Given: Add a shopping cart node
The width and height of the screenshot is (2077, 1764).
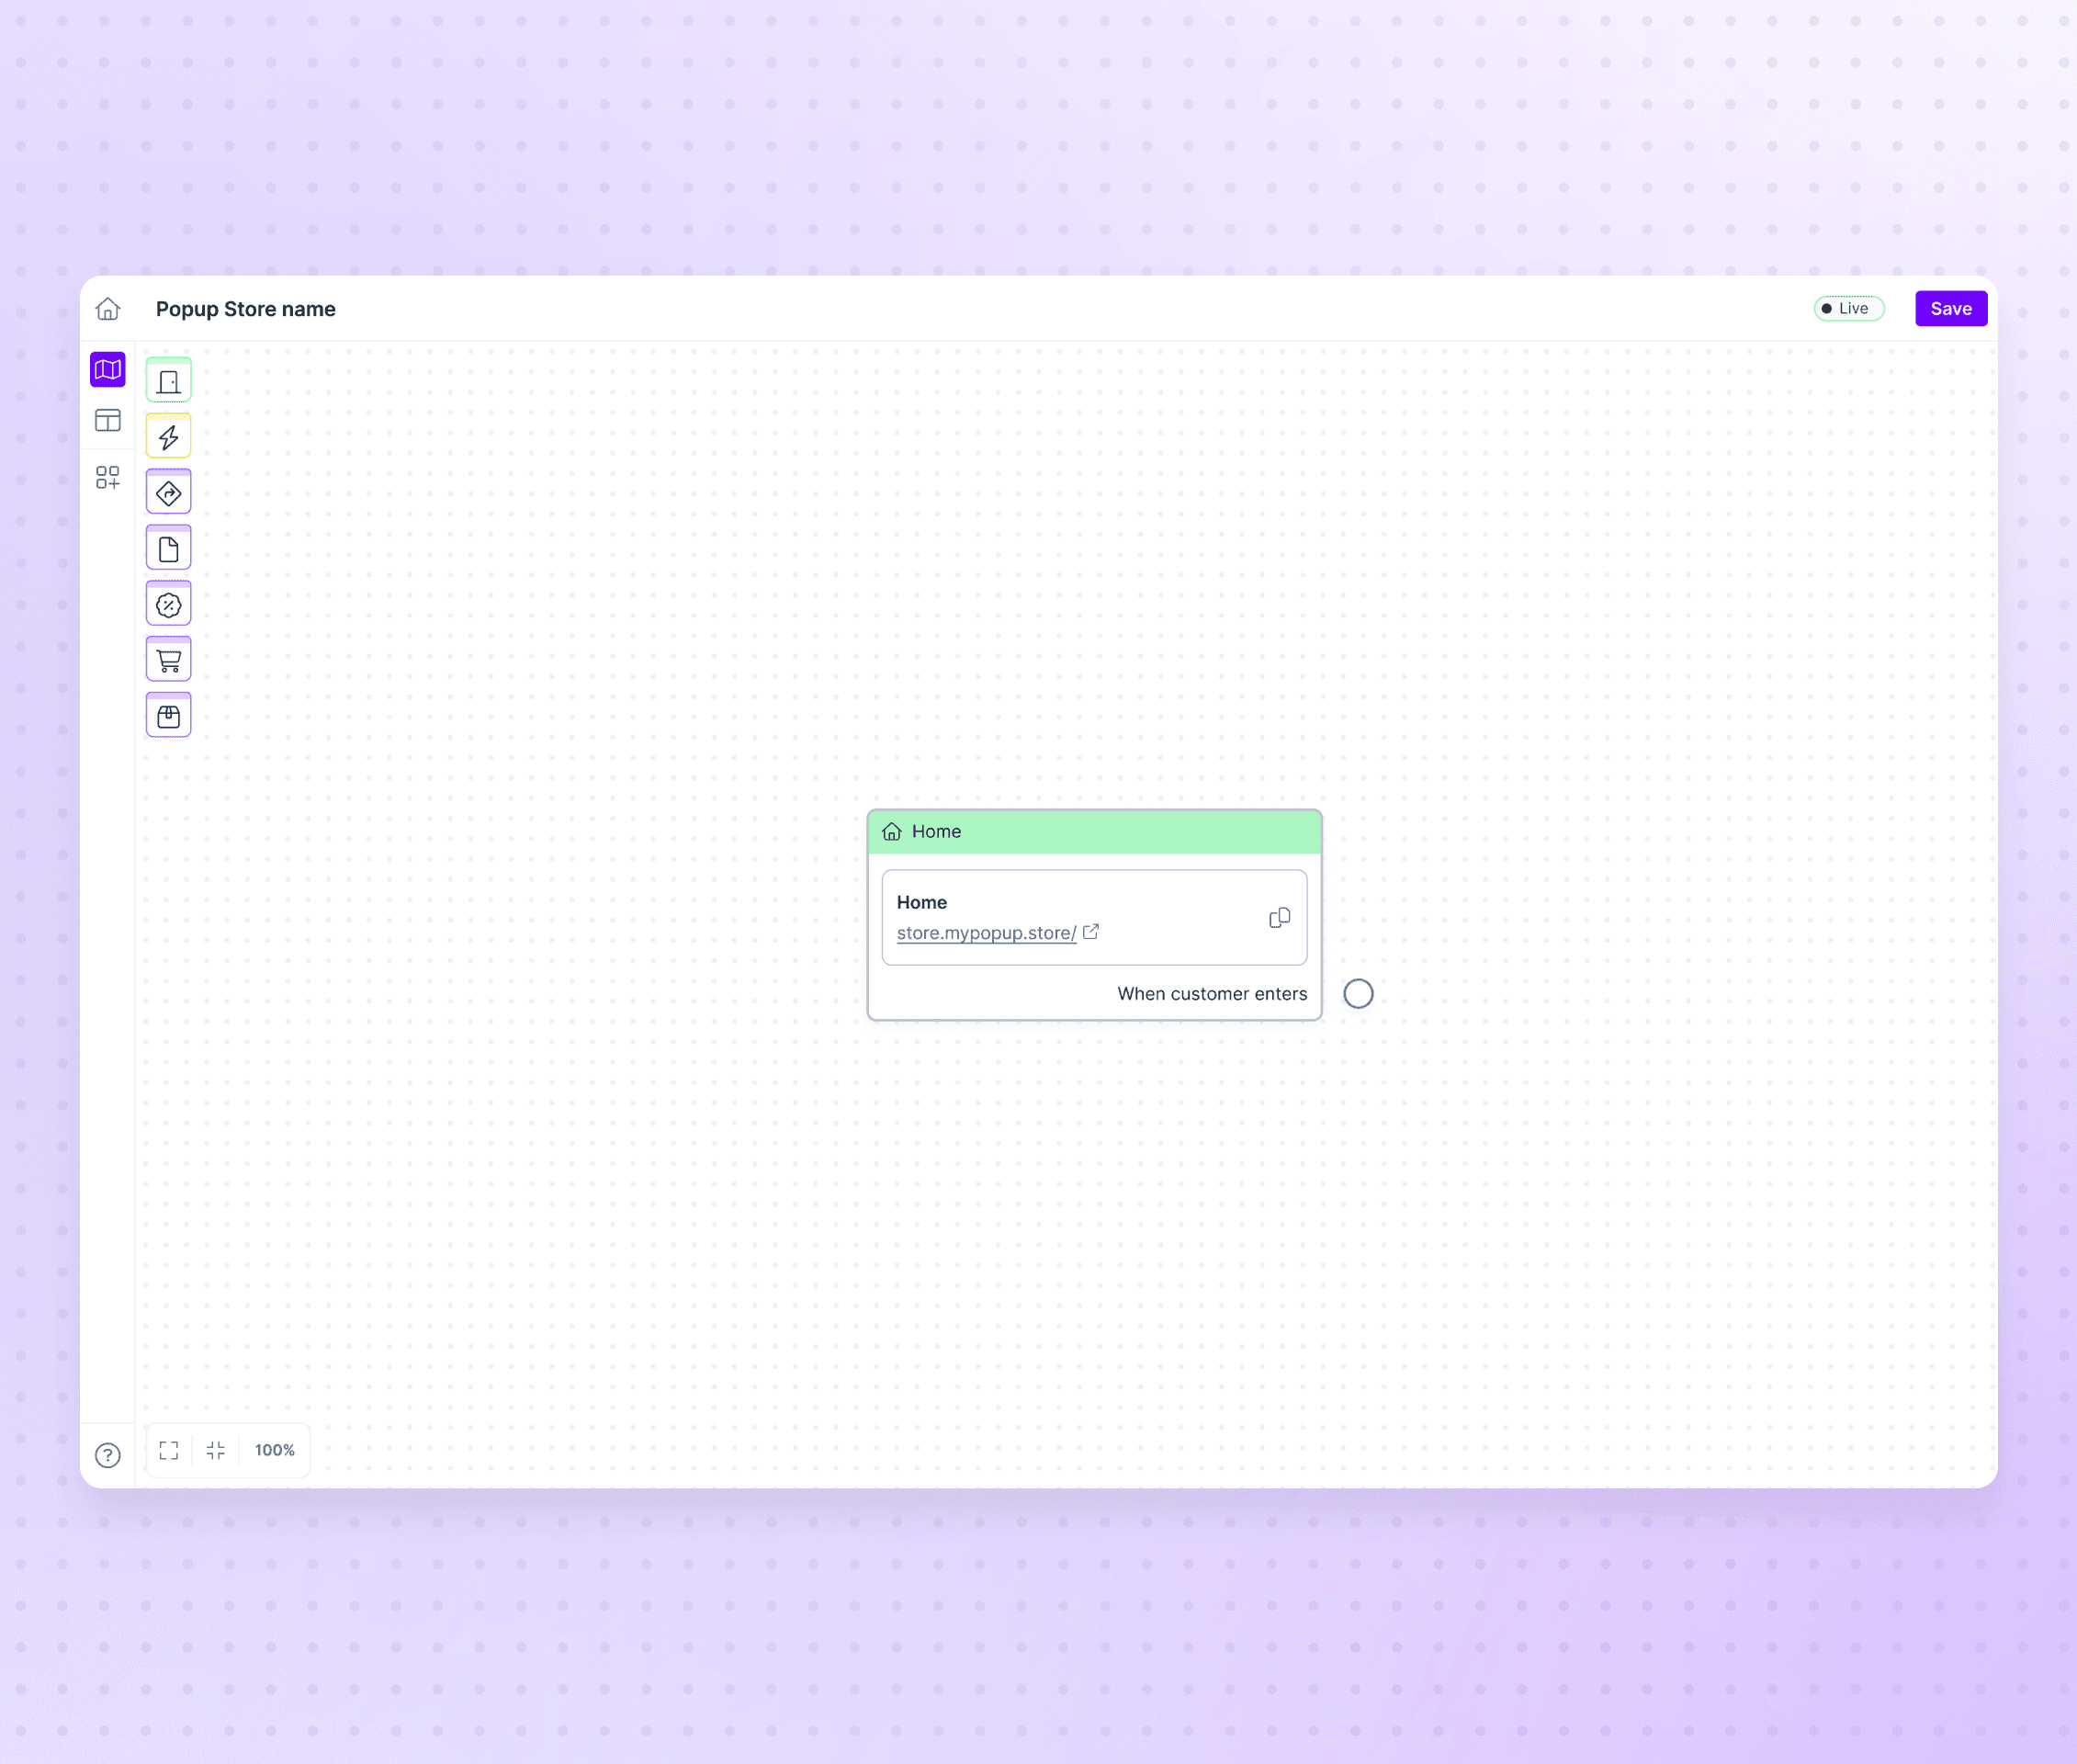Looking at the screenshot, I should (169, 661).
